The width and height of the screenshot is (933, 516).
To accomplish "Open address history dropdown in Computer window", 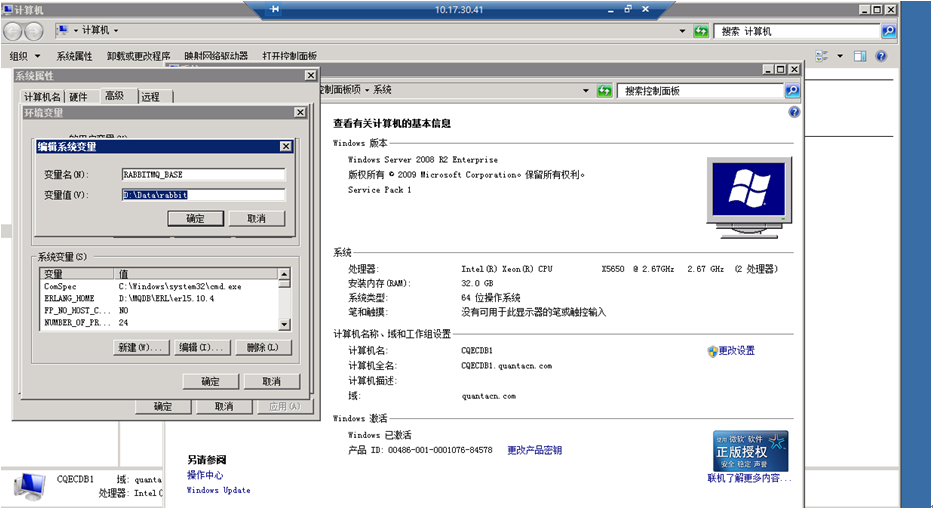I will 682,31.
